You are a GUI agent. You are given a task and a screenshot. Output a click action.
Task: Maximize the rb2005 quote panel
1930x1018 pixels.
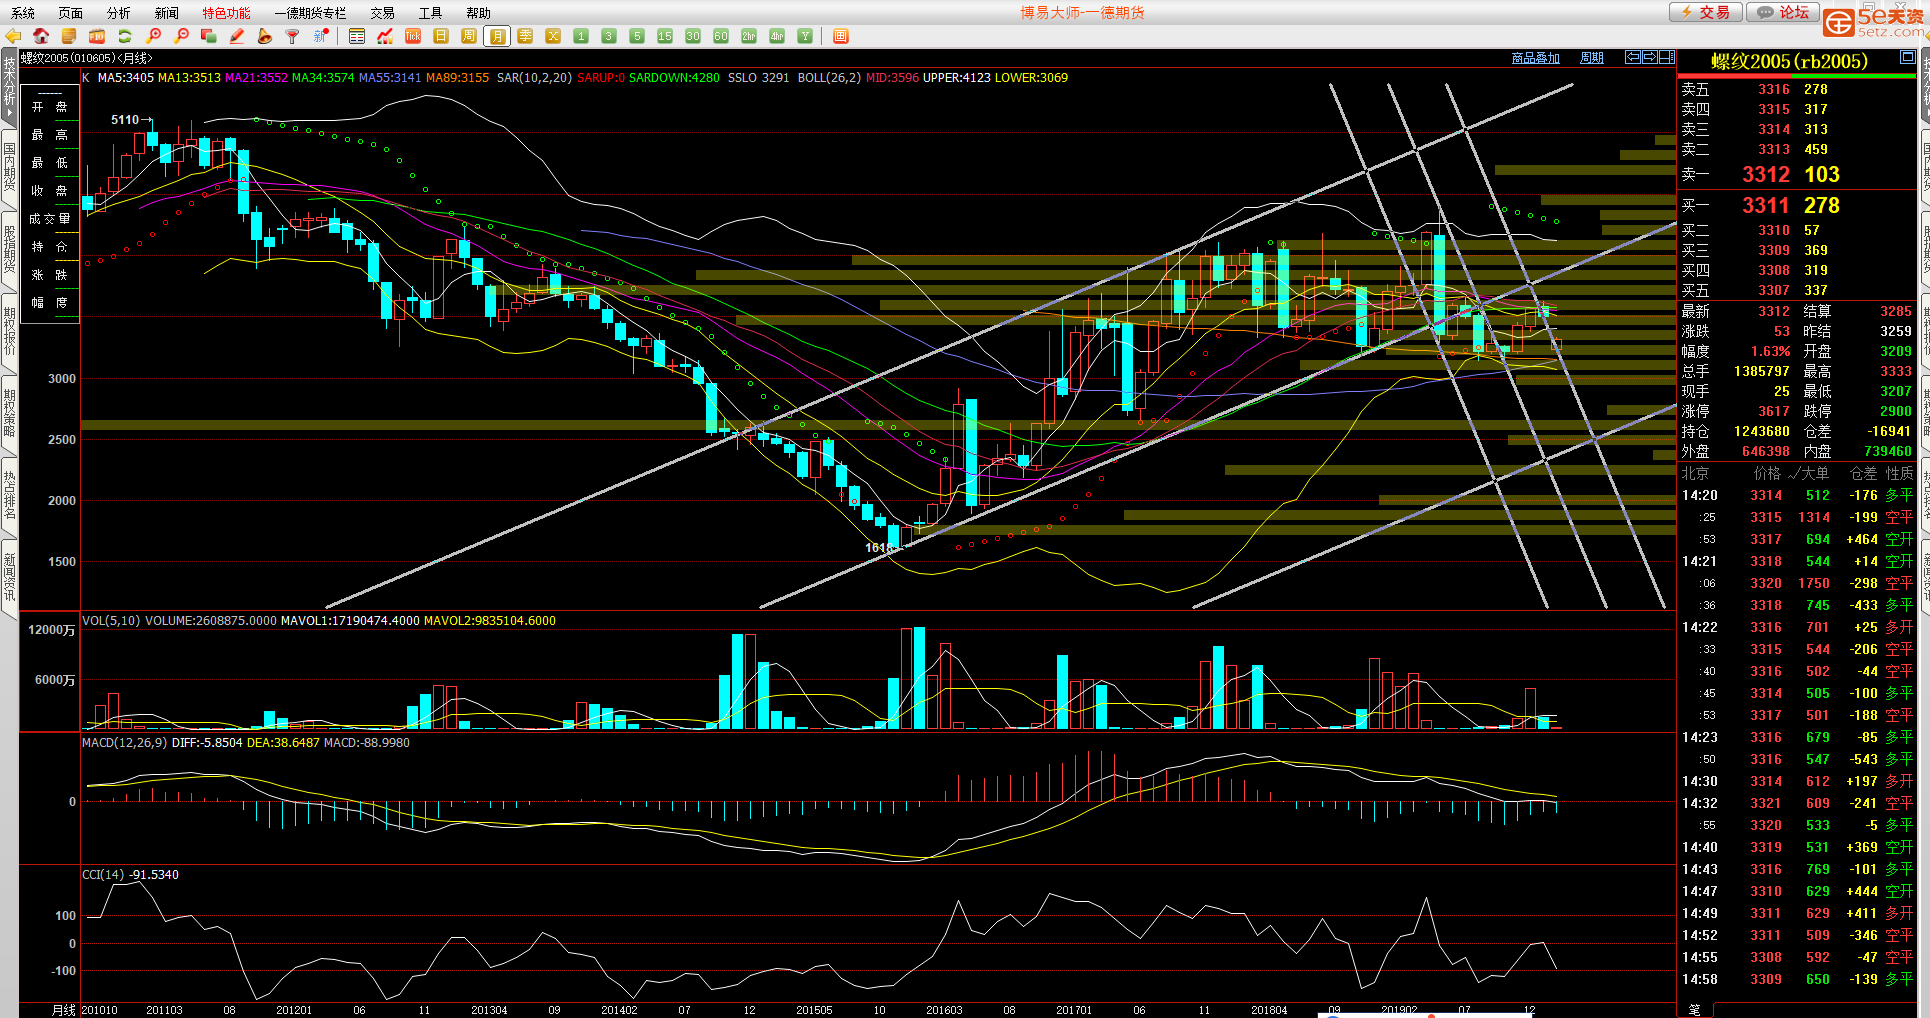point(1907,58)
